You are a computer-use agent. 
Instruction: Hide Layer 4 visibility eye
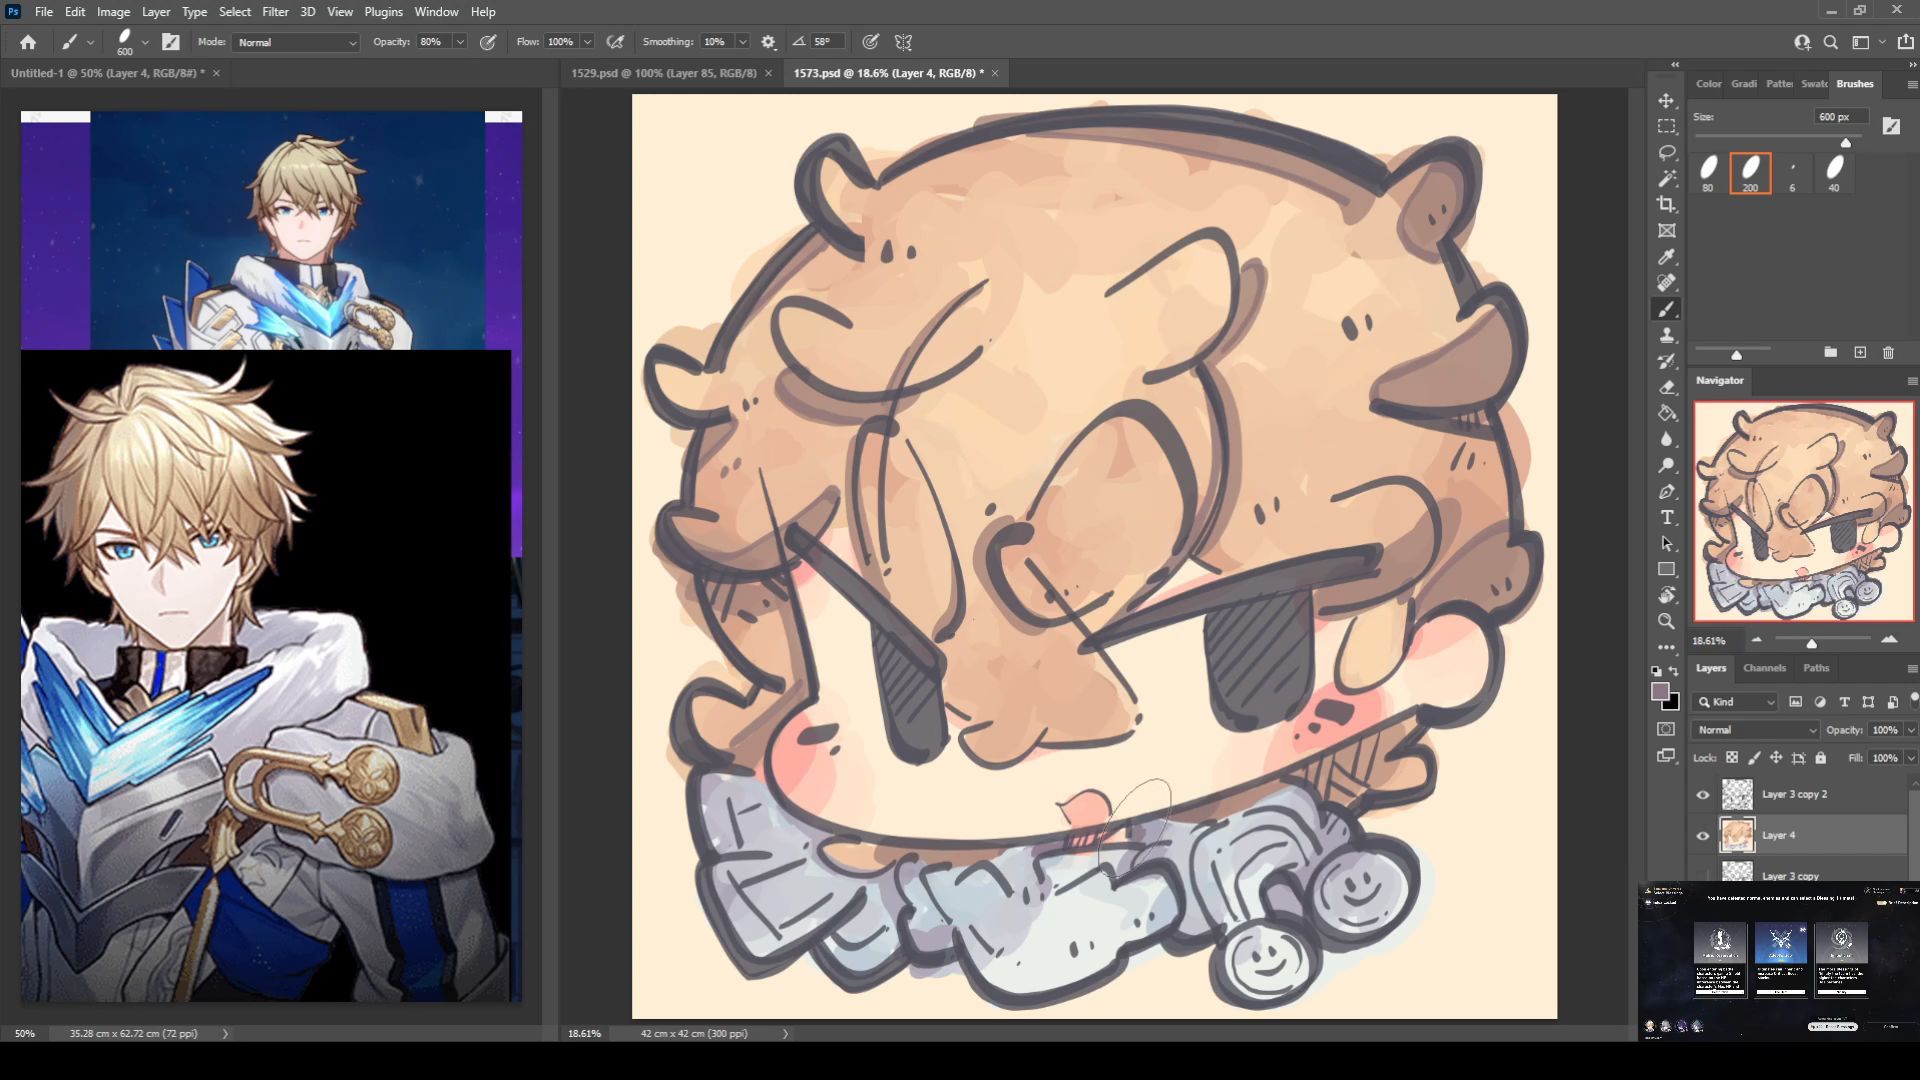click(1703, 836)
